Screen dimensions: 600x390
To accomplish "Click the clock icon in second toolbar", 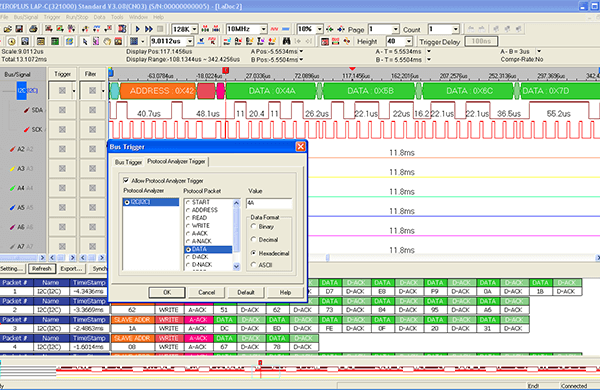I will [11, 41].
